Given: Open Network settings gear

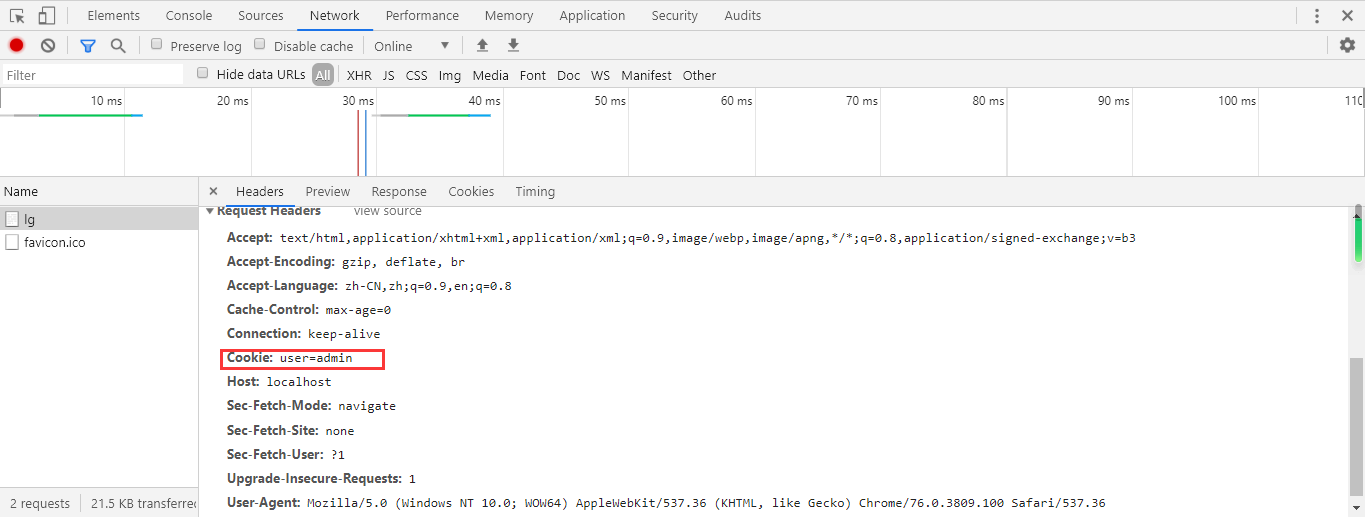Looking at the screenshot, I should pyautogui.click(x=1347, y=46).
